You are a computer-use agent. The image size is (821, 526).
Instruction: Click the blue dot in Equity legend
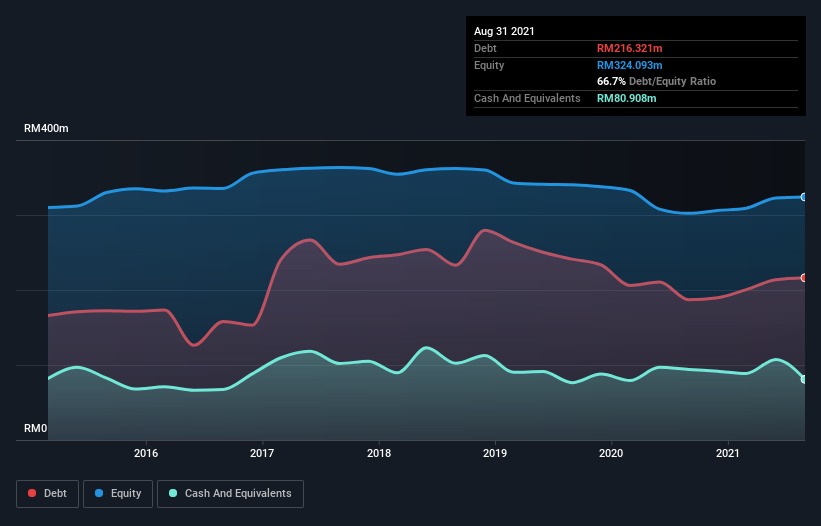[x=99, y=493]
